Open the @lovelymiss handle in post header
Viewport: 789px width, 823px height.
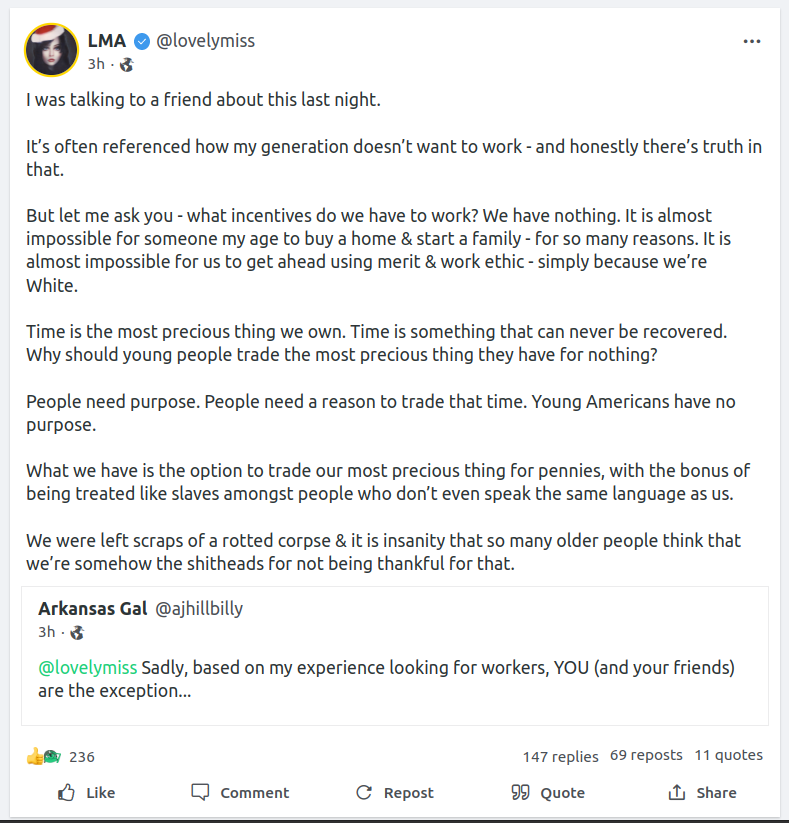tap(206, 41)
